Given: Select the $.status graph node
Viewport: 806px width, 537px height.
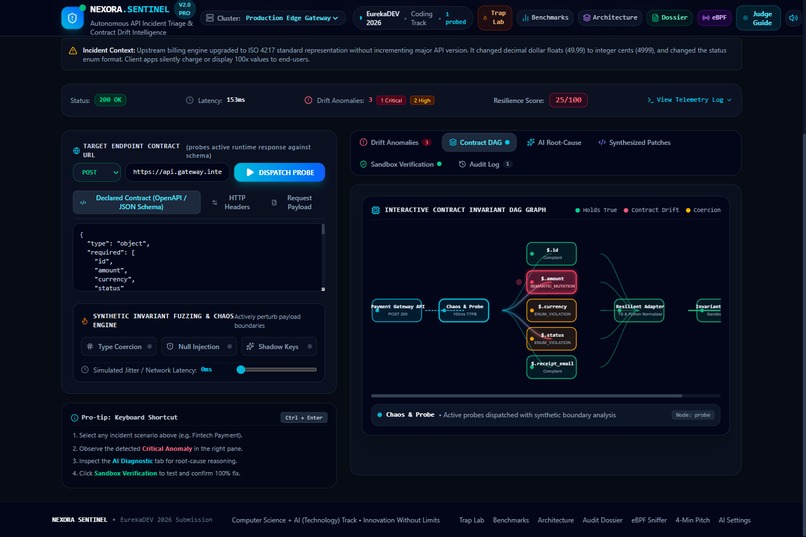Looking at the screenshot, I should [x=552, y=339].
